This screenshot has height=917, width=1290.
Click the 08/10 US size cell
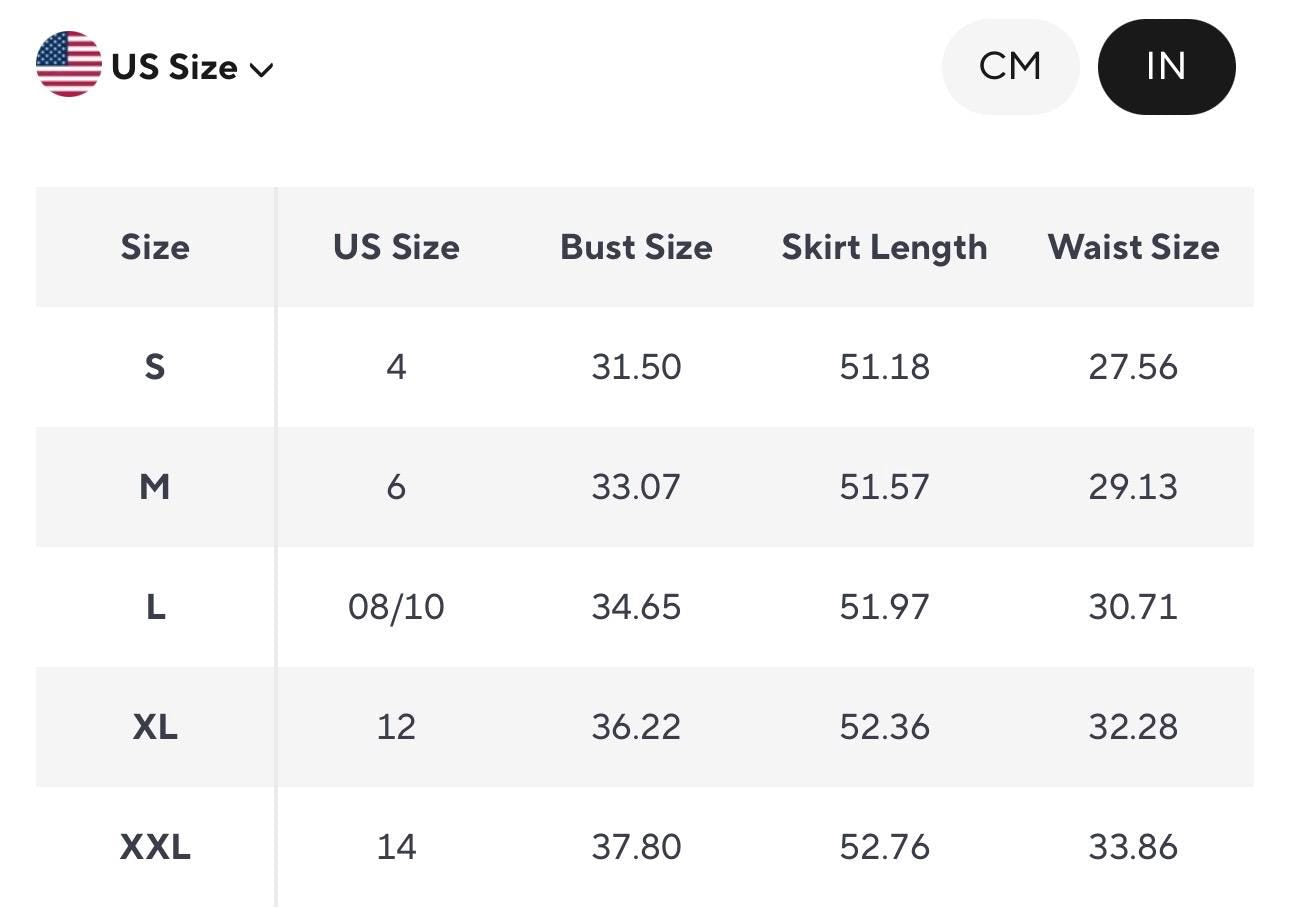tap(396, 607)
